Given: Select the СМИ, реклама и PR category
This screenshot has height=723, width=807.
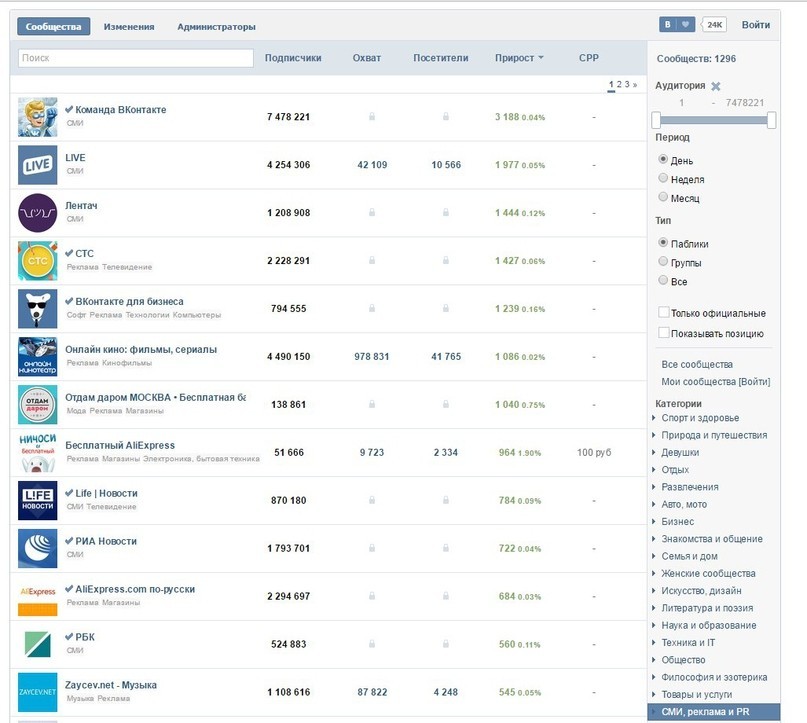Looking at the screenshot, I should (714, 712).
